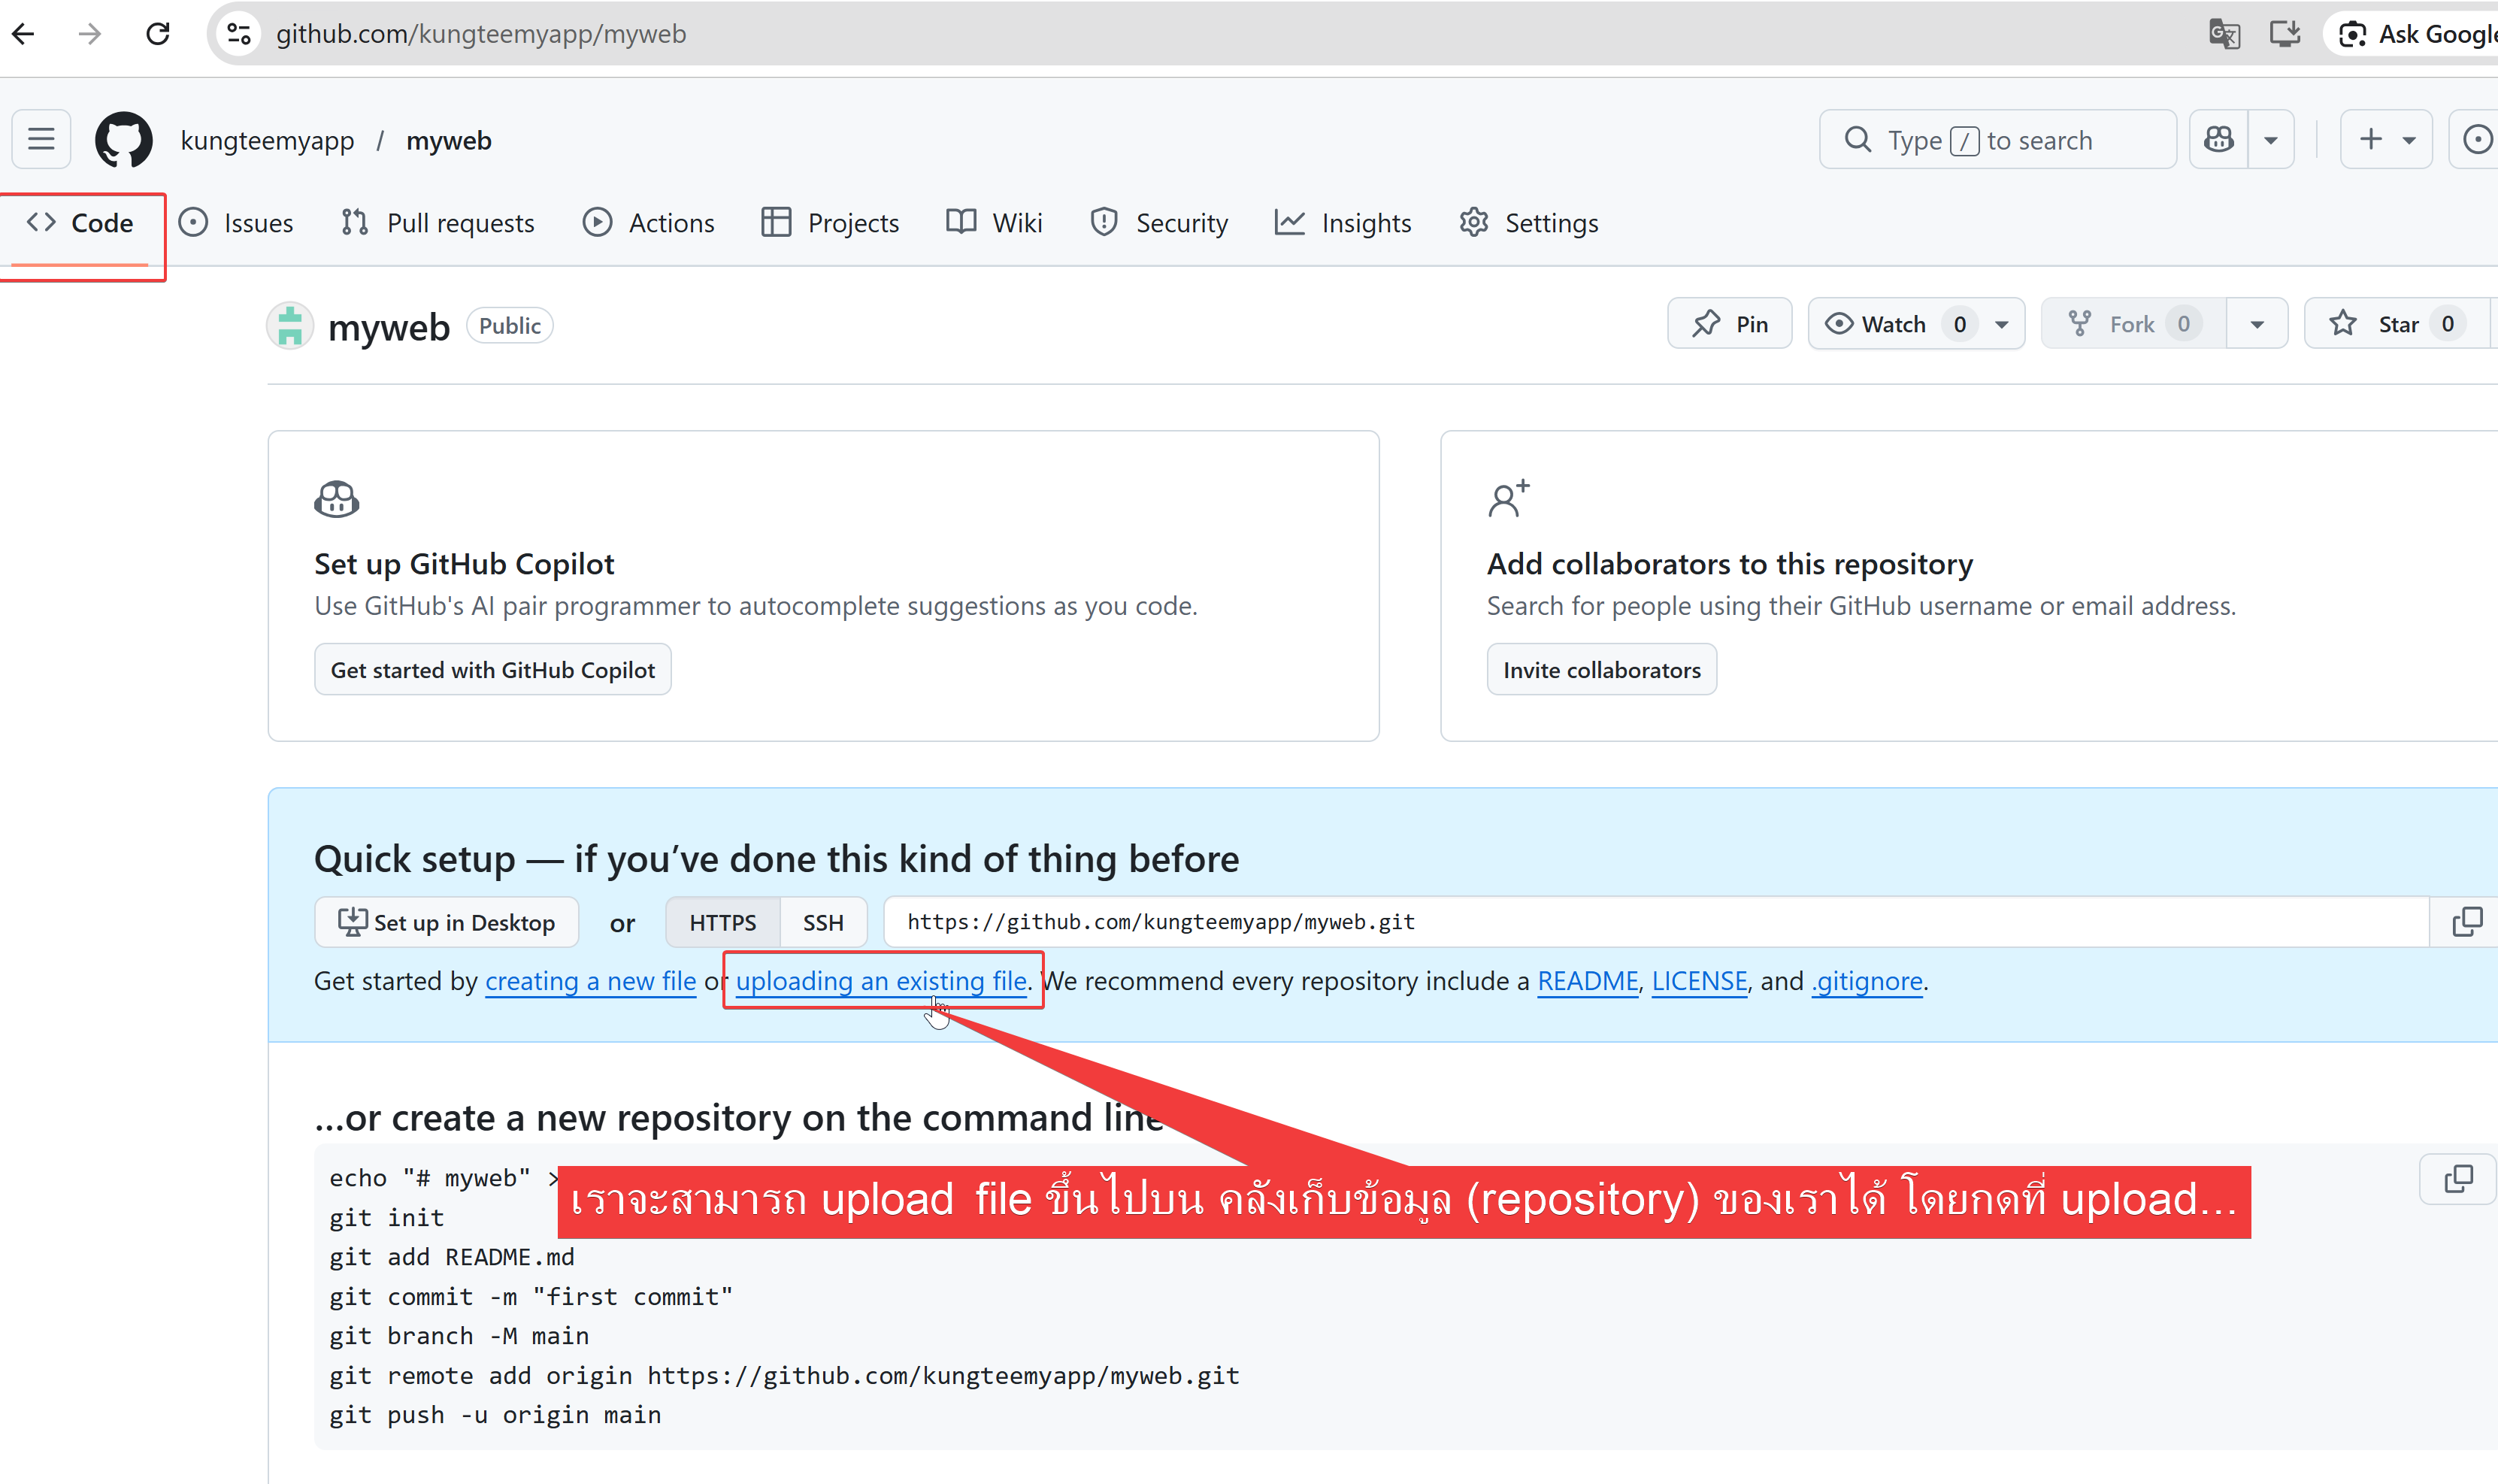Select the HTTPS protocol option
This screenshot has width=2498, height=1484.
[722, 922]
